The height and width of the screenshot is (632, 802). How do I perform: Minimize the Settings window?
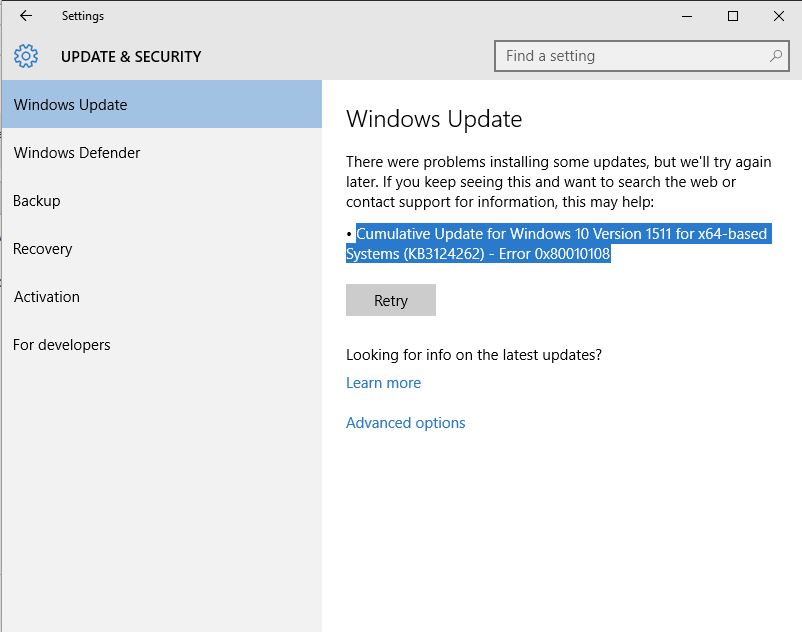point(687,16)
